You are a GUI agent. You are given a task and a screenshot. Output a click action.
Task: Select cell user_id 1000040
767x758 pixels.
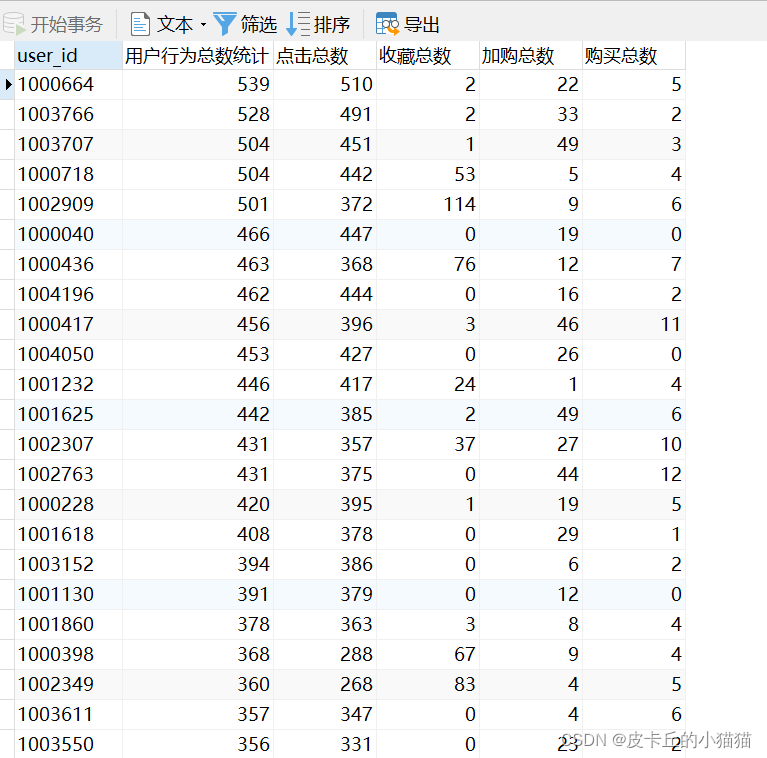coord(68,234)
